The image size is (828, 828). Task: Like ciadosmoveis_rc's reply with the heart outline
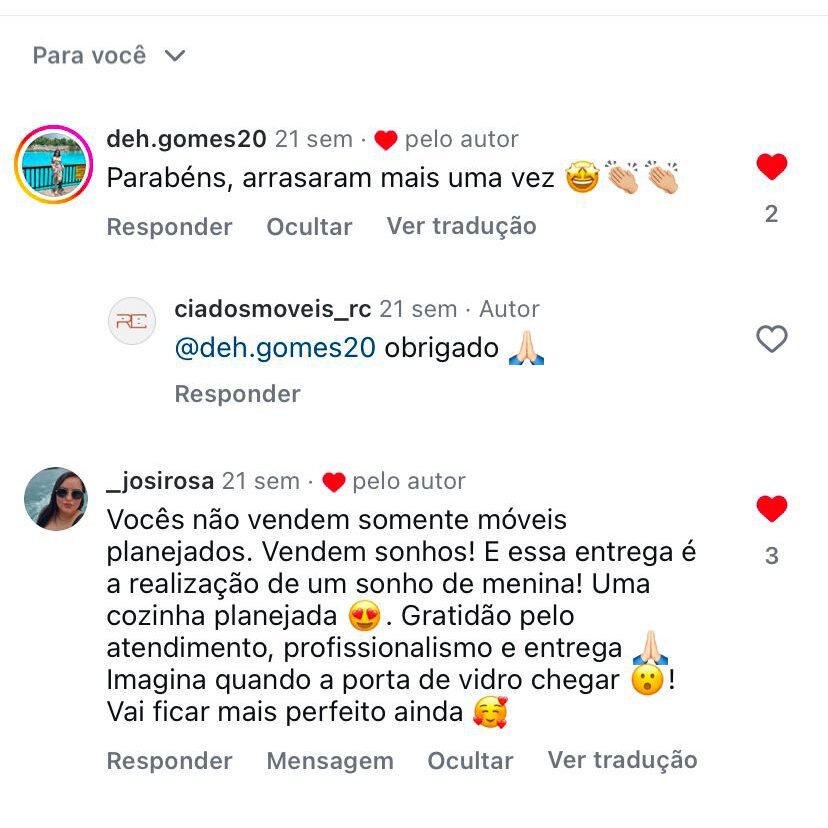click(x=771, y=338)
